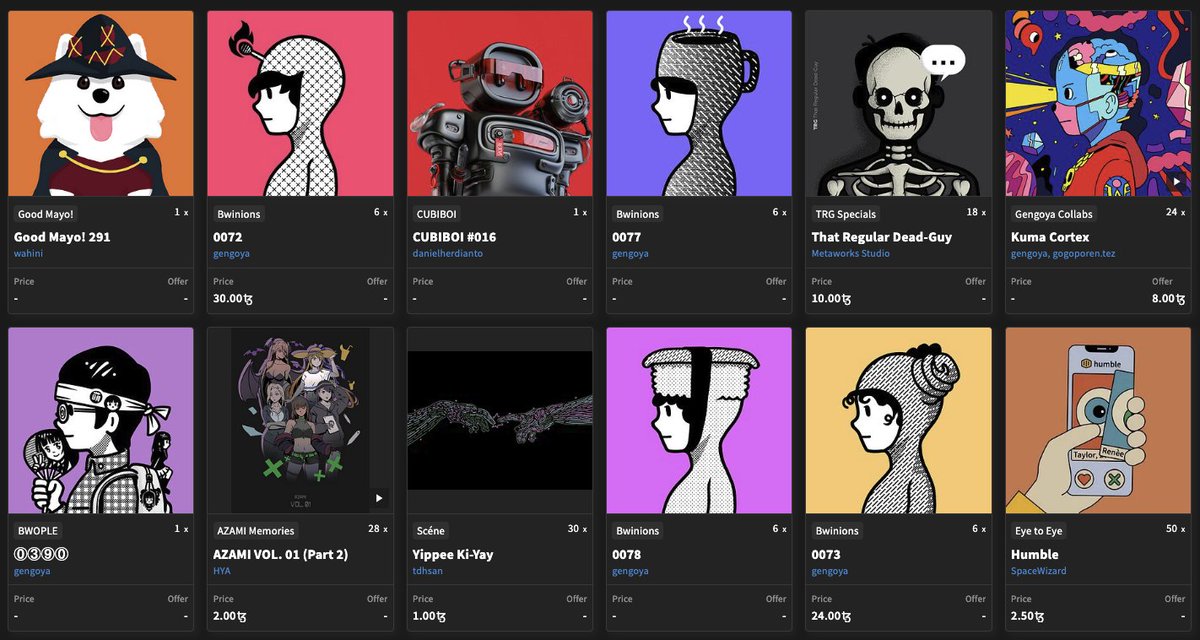The width and height of the screenshot is (1200, 640).
Task: Open the ⓪③⑨⓪ item title
Action: tap(41, 554)
